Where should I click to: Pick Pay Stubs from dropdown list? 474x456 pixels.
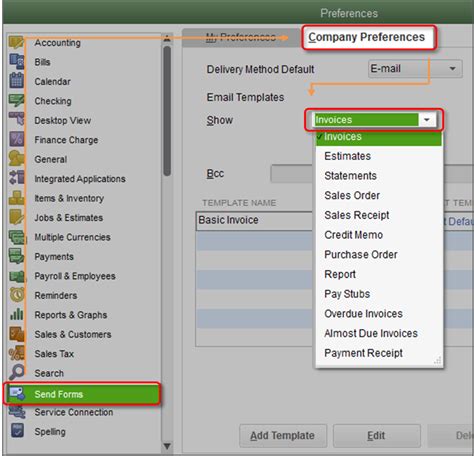(x=379, y=294)
